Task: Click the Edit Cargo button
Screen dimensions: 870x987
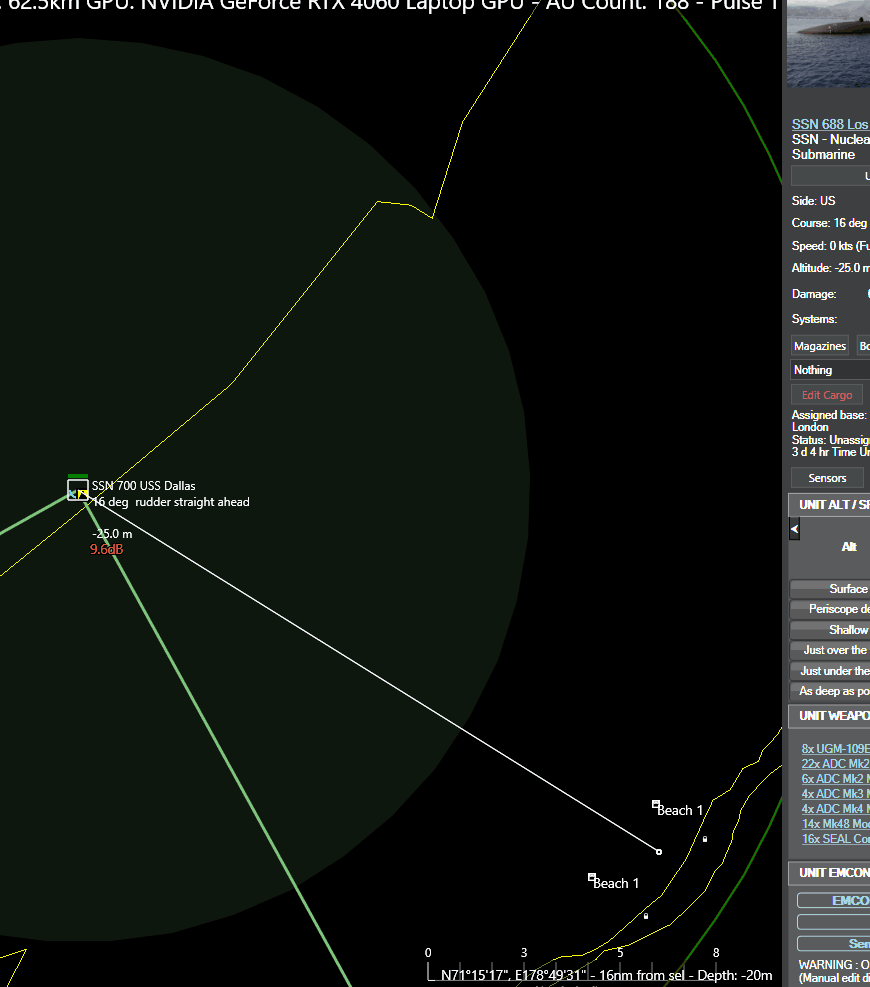Action: 827,395
